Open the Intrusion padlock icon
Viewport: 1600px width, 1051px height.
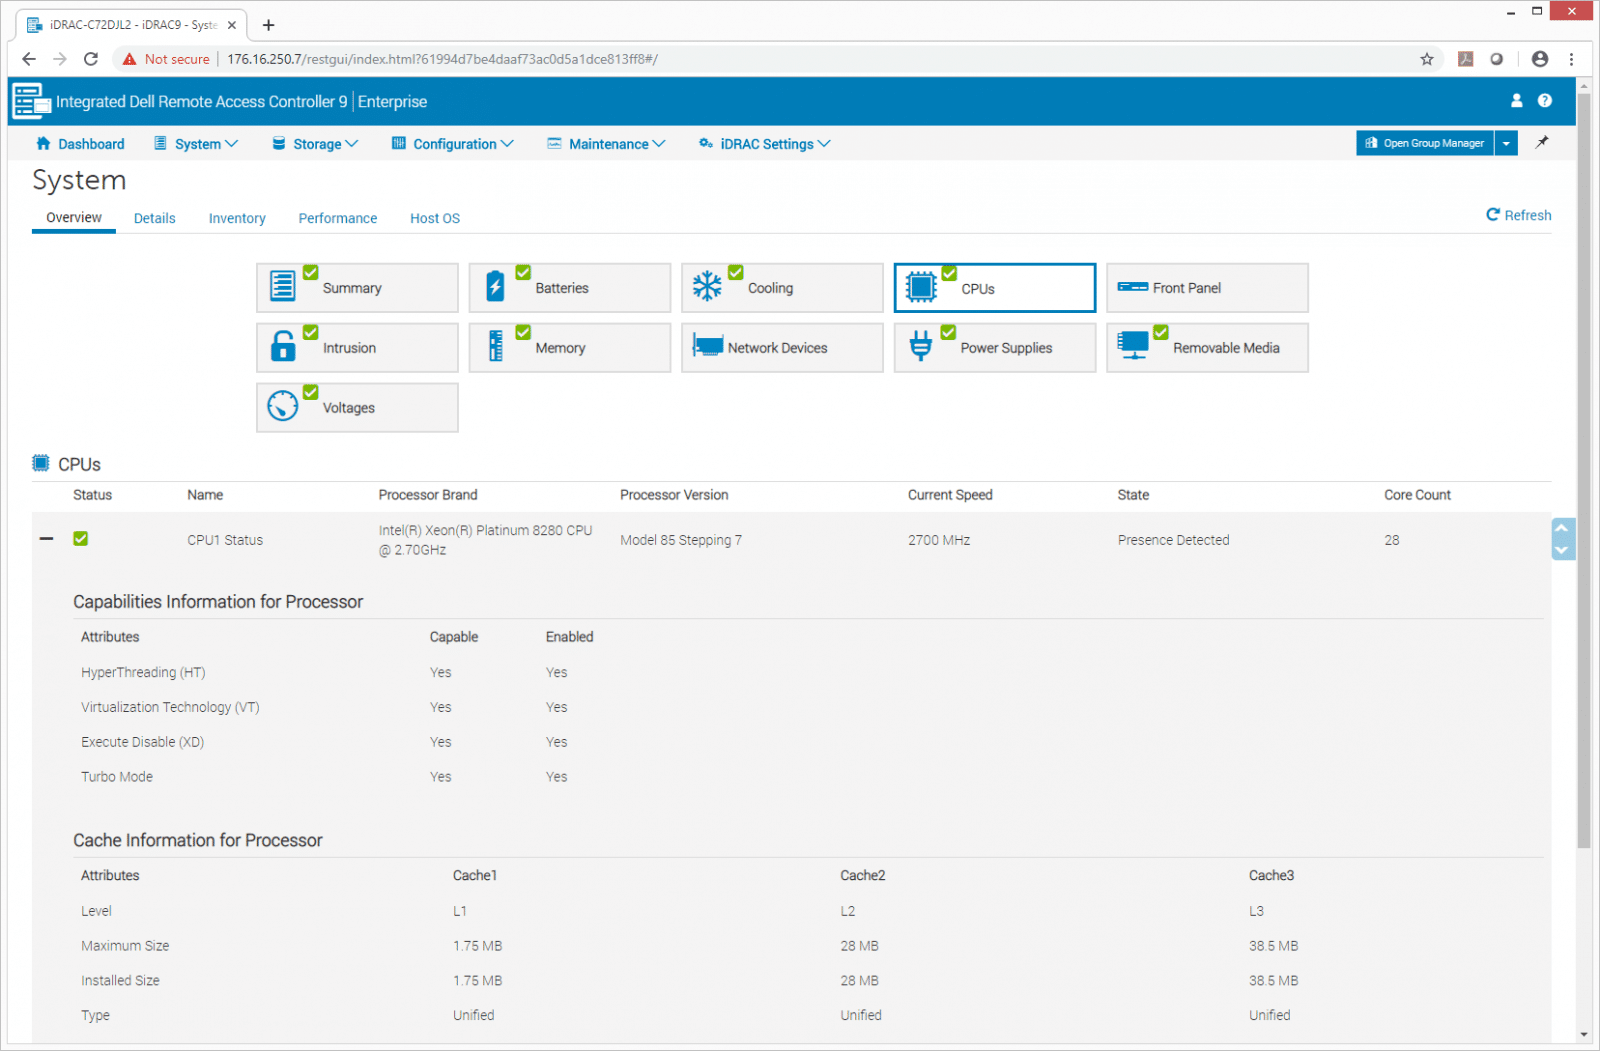click(x=283, y=346)
